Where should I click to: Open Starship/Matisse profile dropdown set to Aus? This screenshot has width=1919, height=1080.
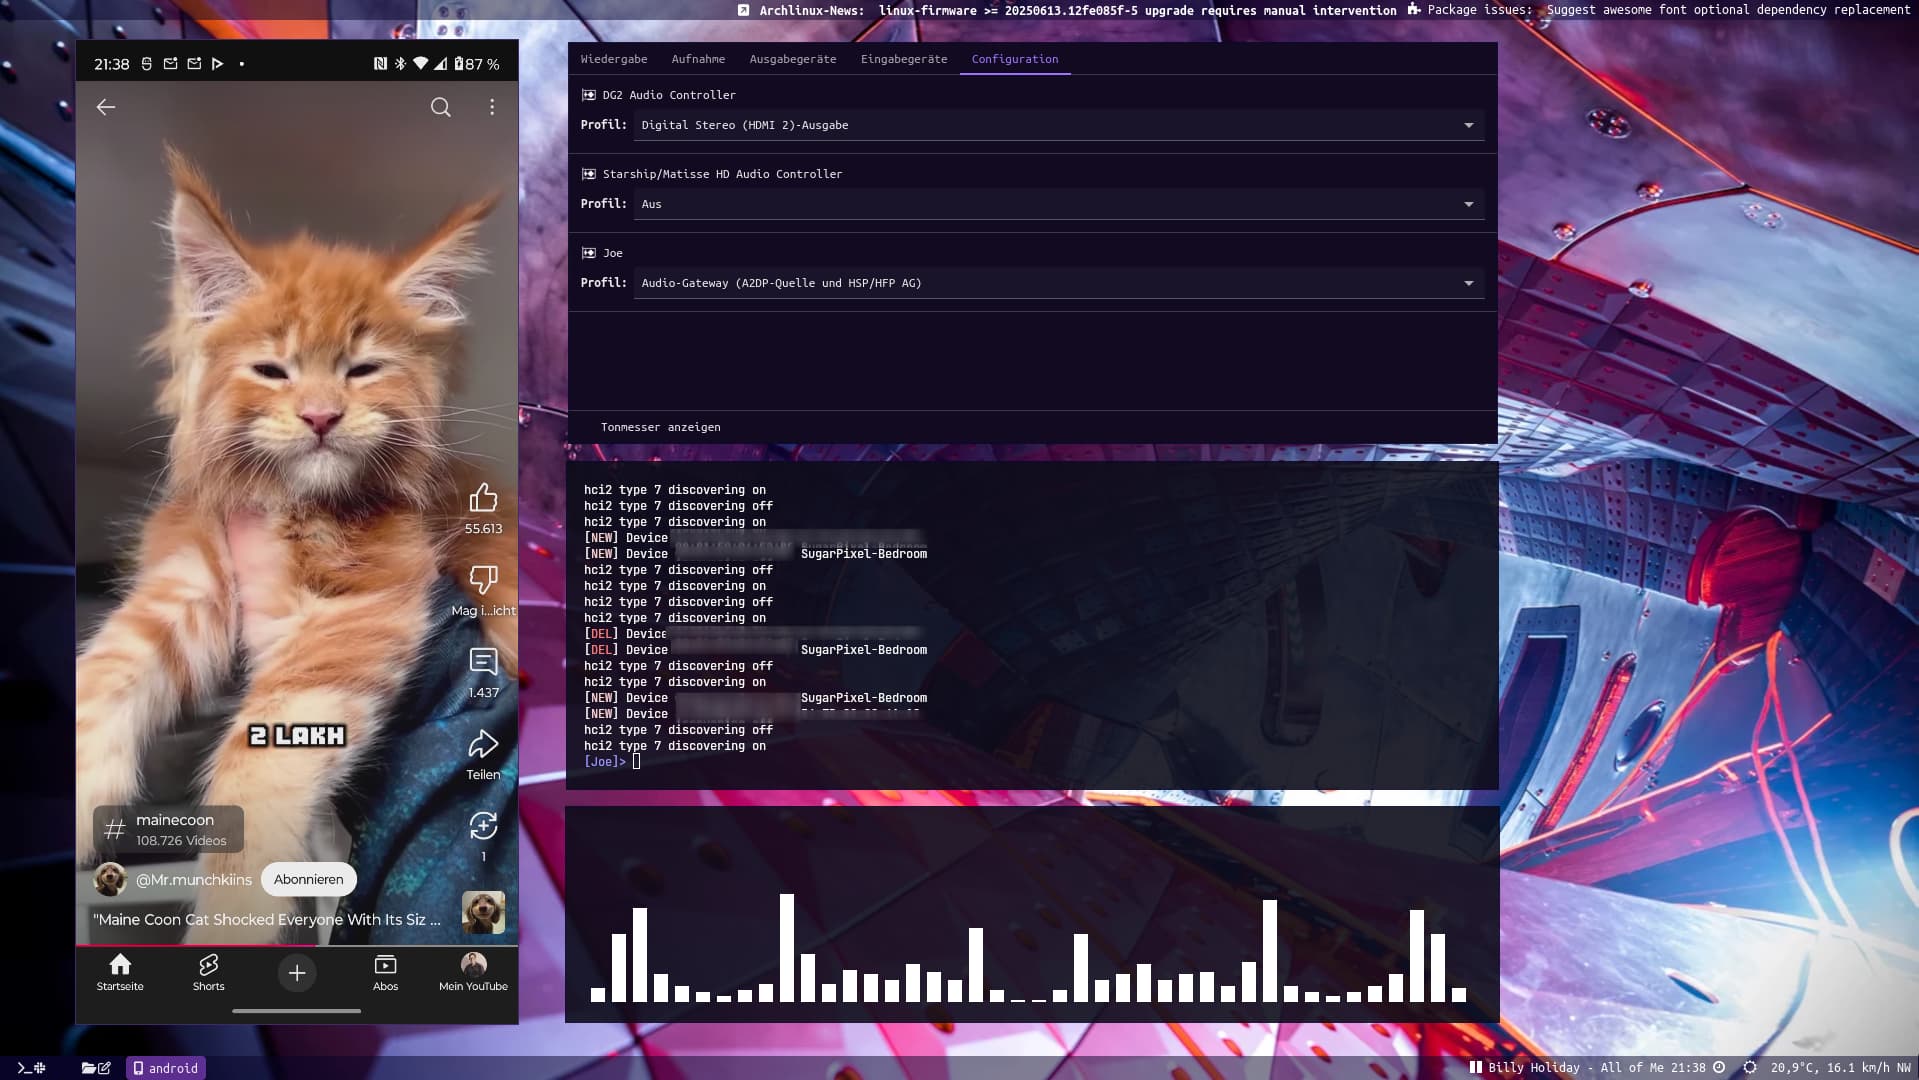1058,204
